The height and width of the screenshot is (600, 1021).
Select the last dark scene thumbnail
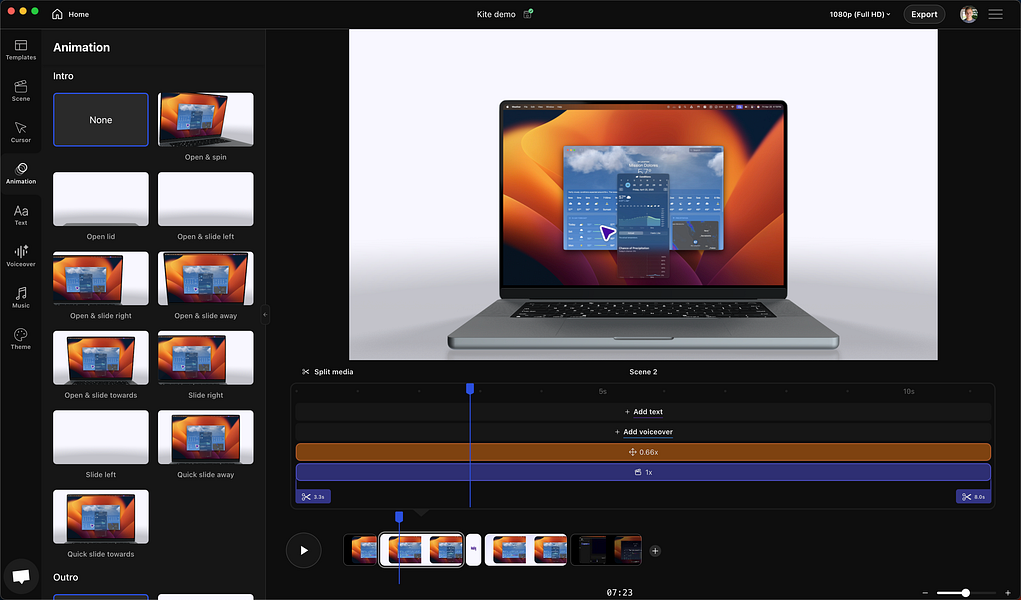tap(607, 550)
